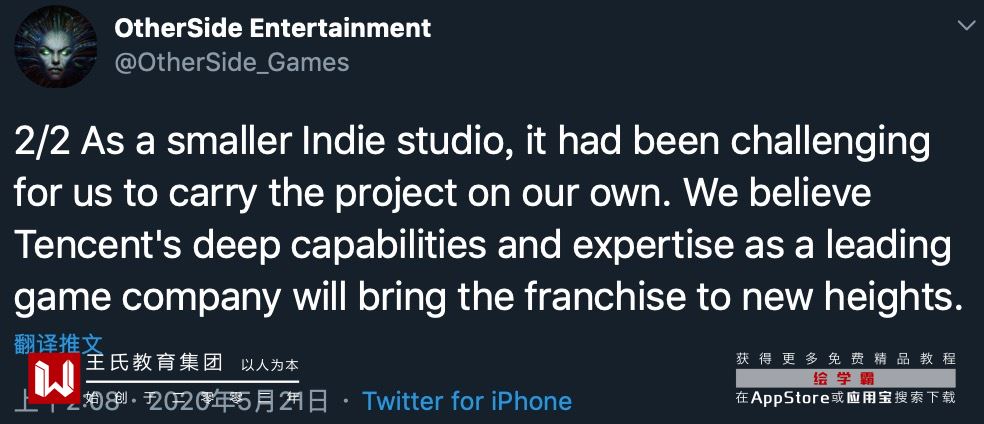The height and width of the screenshot is (424, 984).
Task: Click the 2020年5月21日 tweet date
Action: [x=250, y=401]
